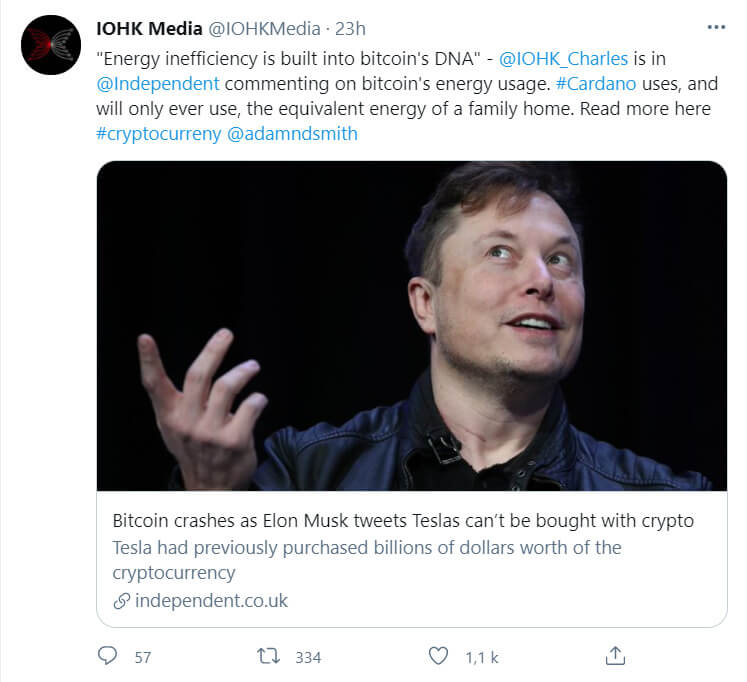Image resolution: width=747 pixels, height=682 pixels.
Task: Open the @IOHK_Charles mention
Action: coord(564,58)
